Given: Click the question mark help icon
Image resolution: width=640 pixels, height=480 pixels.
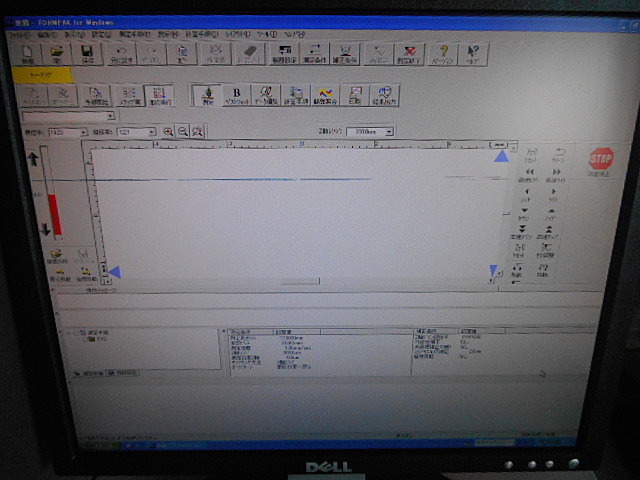Looking at the screenshot, I should [x=443, y=54].
